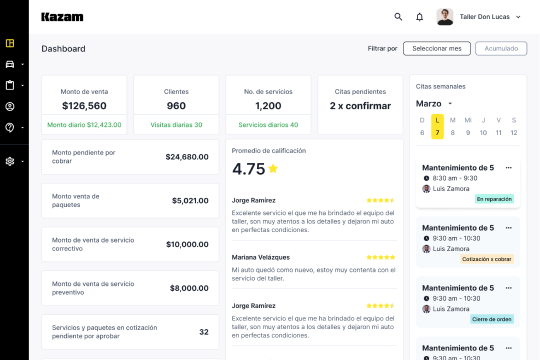Expand the clipboard sidebar submenu arrow
Viewport: 540px width, 360px height.
[22, 85]
